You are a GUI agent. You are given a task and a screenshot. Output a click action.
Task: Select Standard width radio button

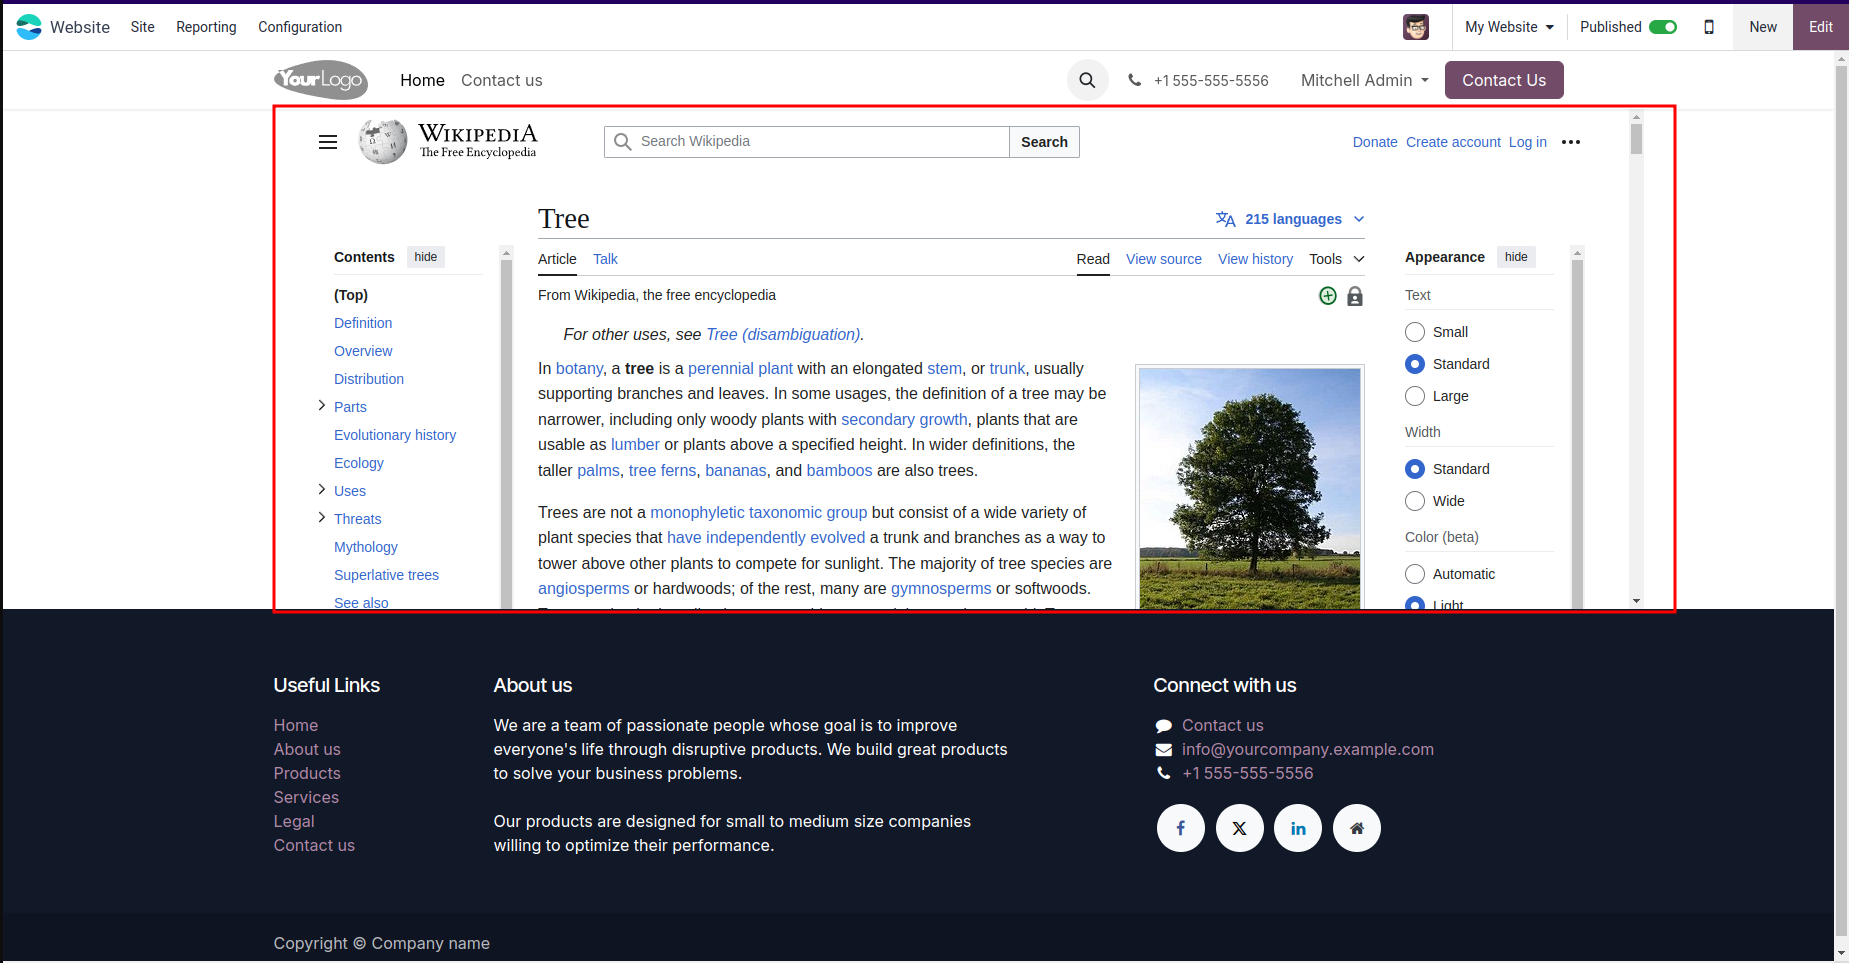(1415, 469)
